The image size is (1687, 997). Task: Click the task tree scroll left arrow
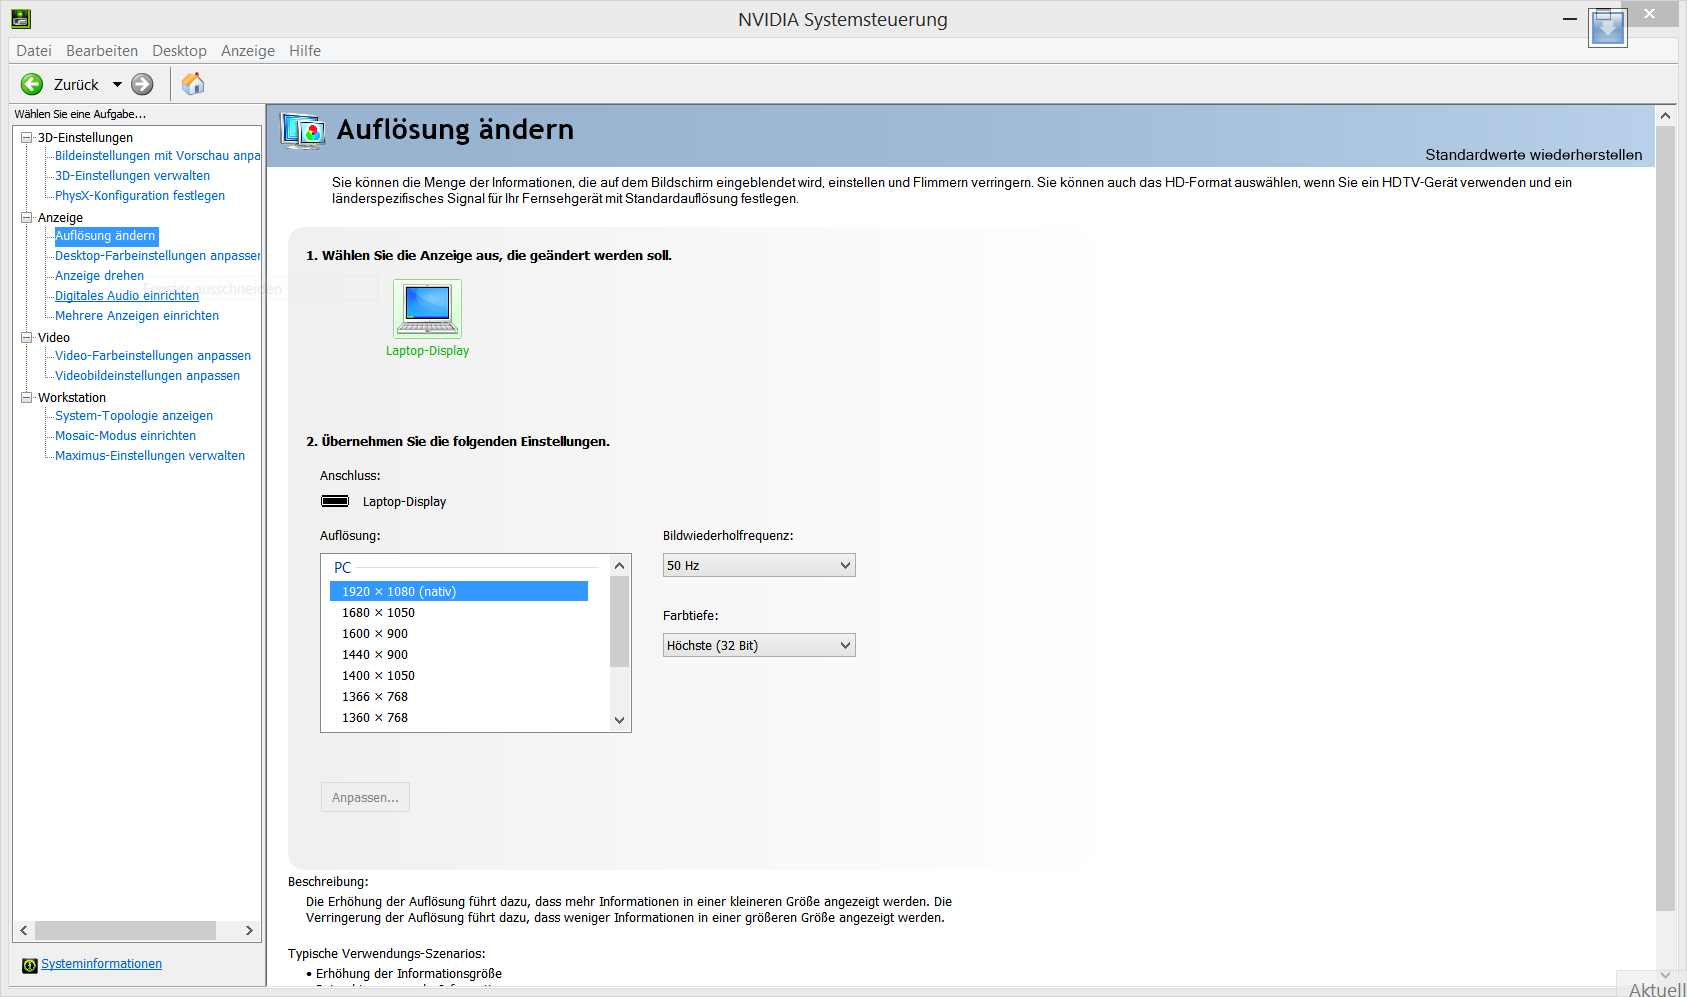24,930
